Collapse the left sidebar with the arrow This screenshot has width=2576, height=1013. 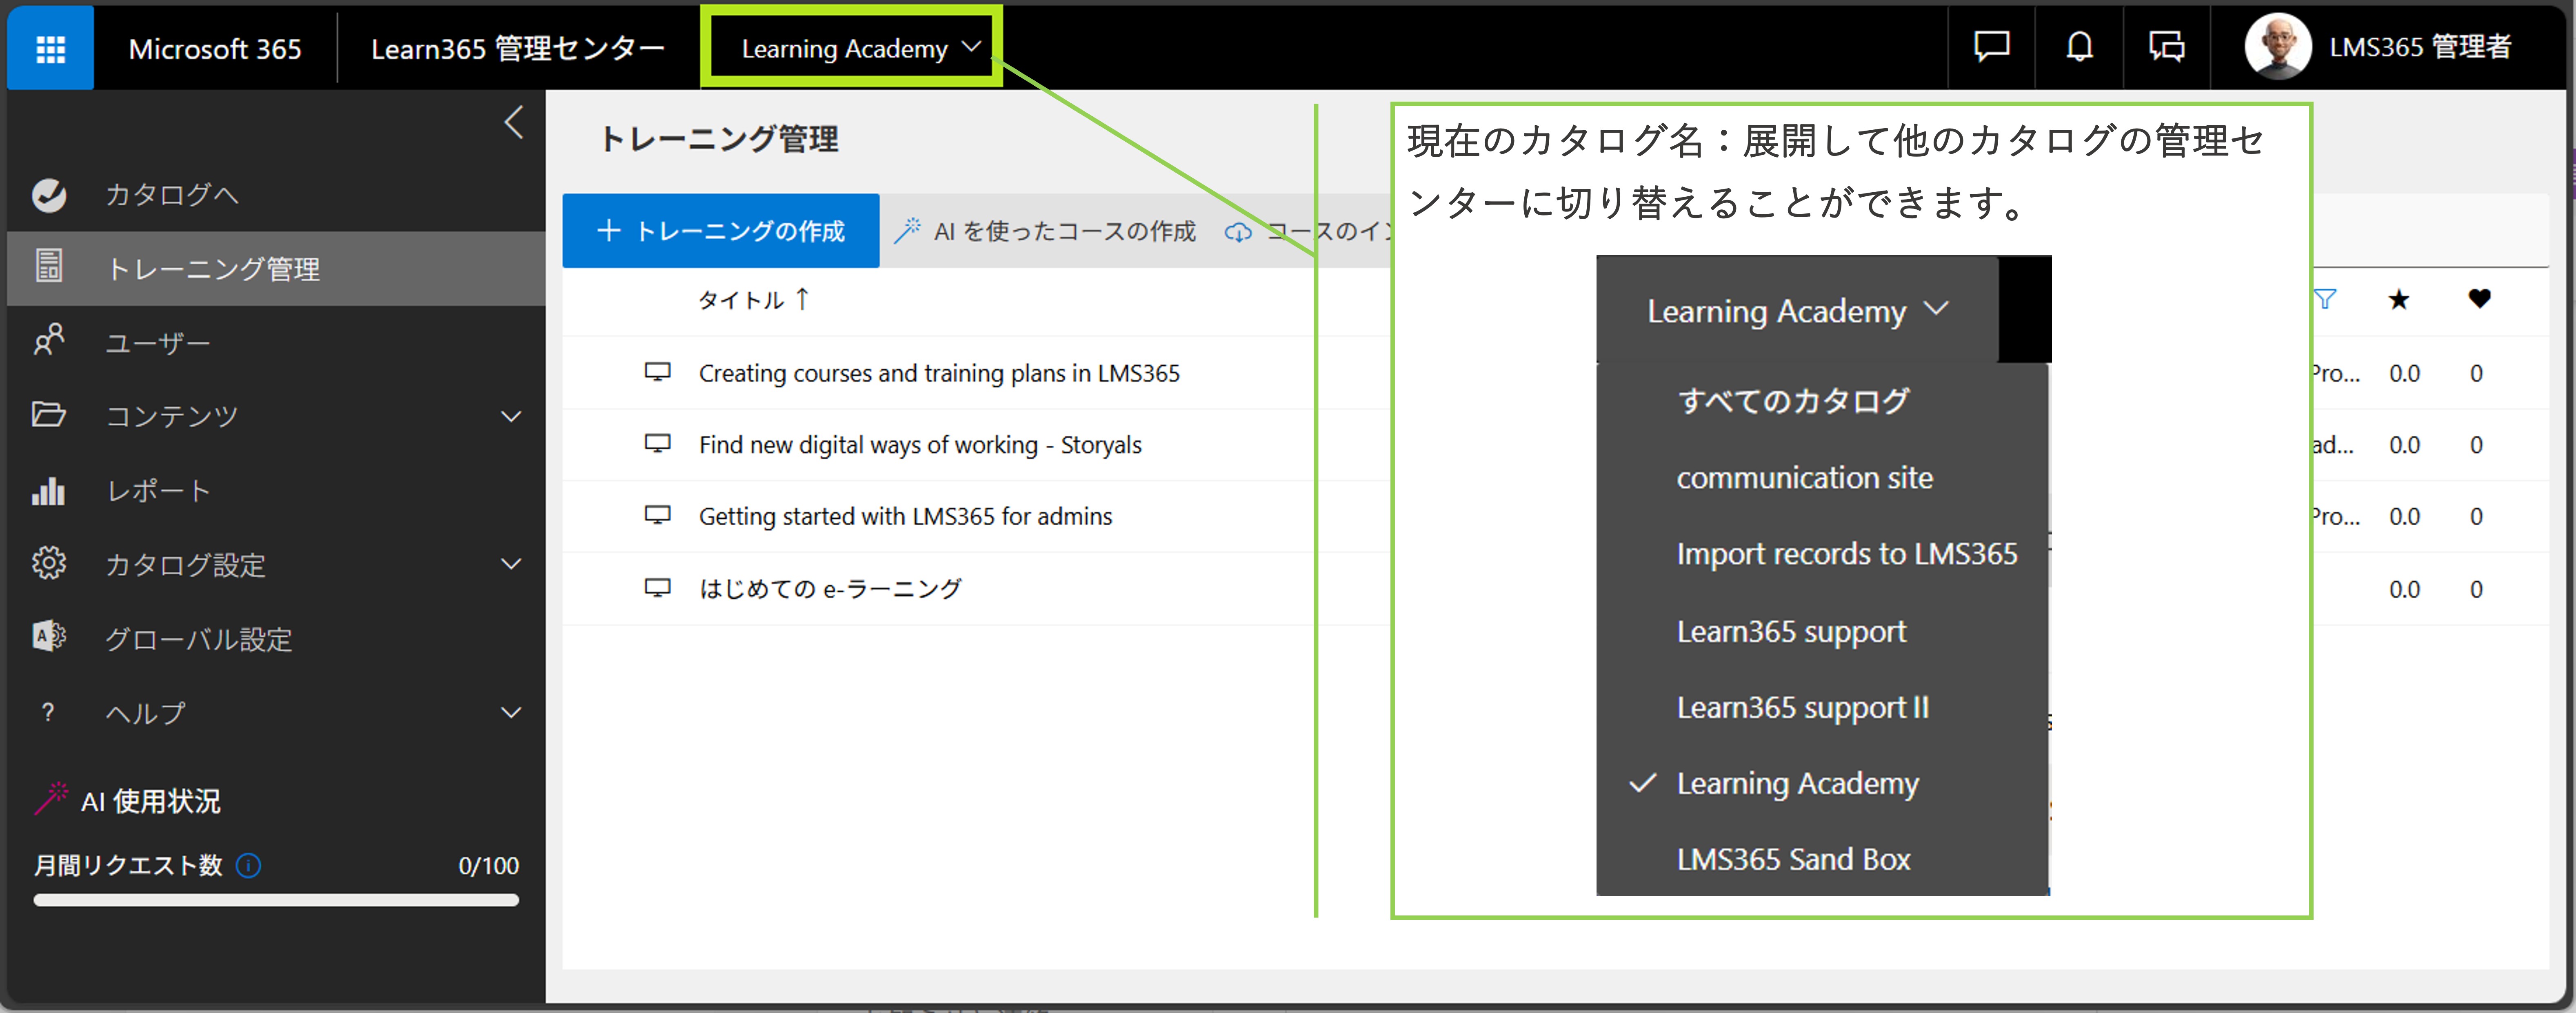tap(514, 122)
